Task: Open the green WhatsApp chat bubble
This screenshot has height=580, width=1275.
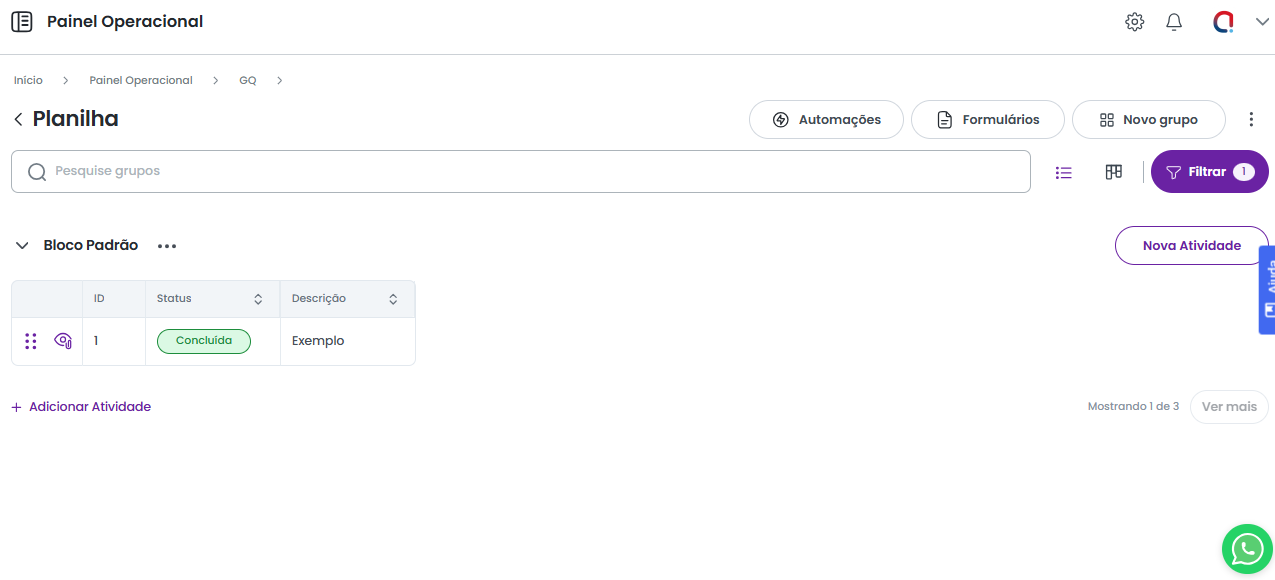Action: 1247,549
